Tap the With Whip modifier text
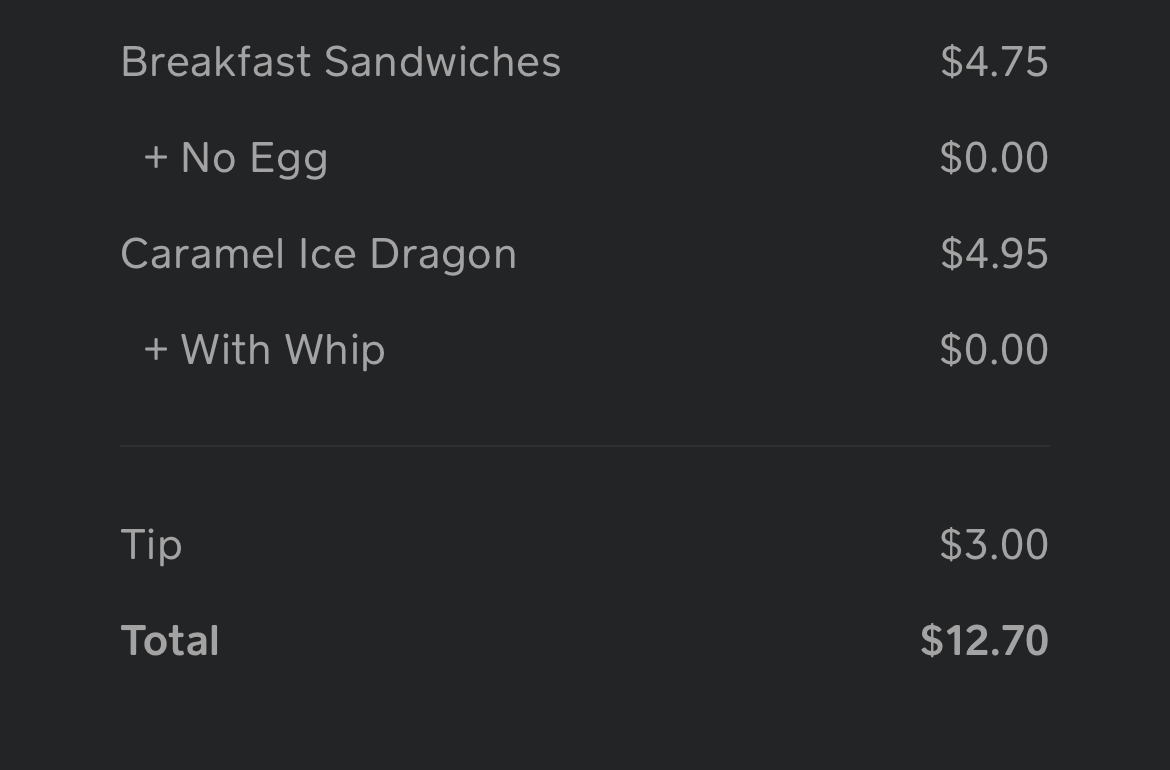The width and height of the screenshot is (1170, 770). coord(282,350)
